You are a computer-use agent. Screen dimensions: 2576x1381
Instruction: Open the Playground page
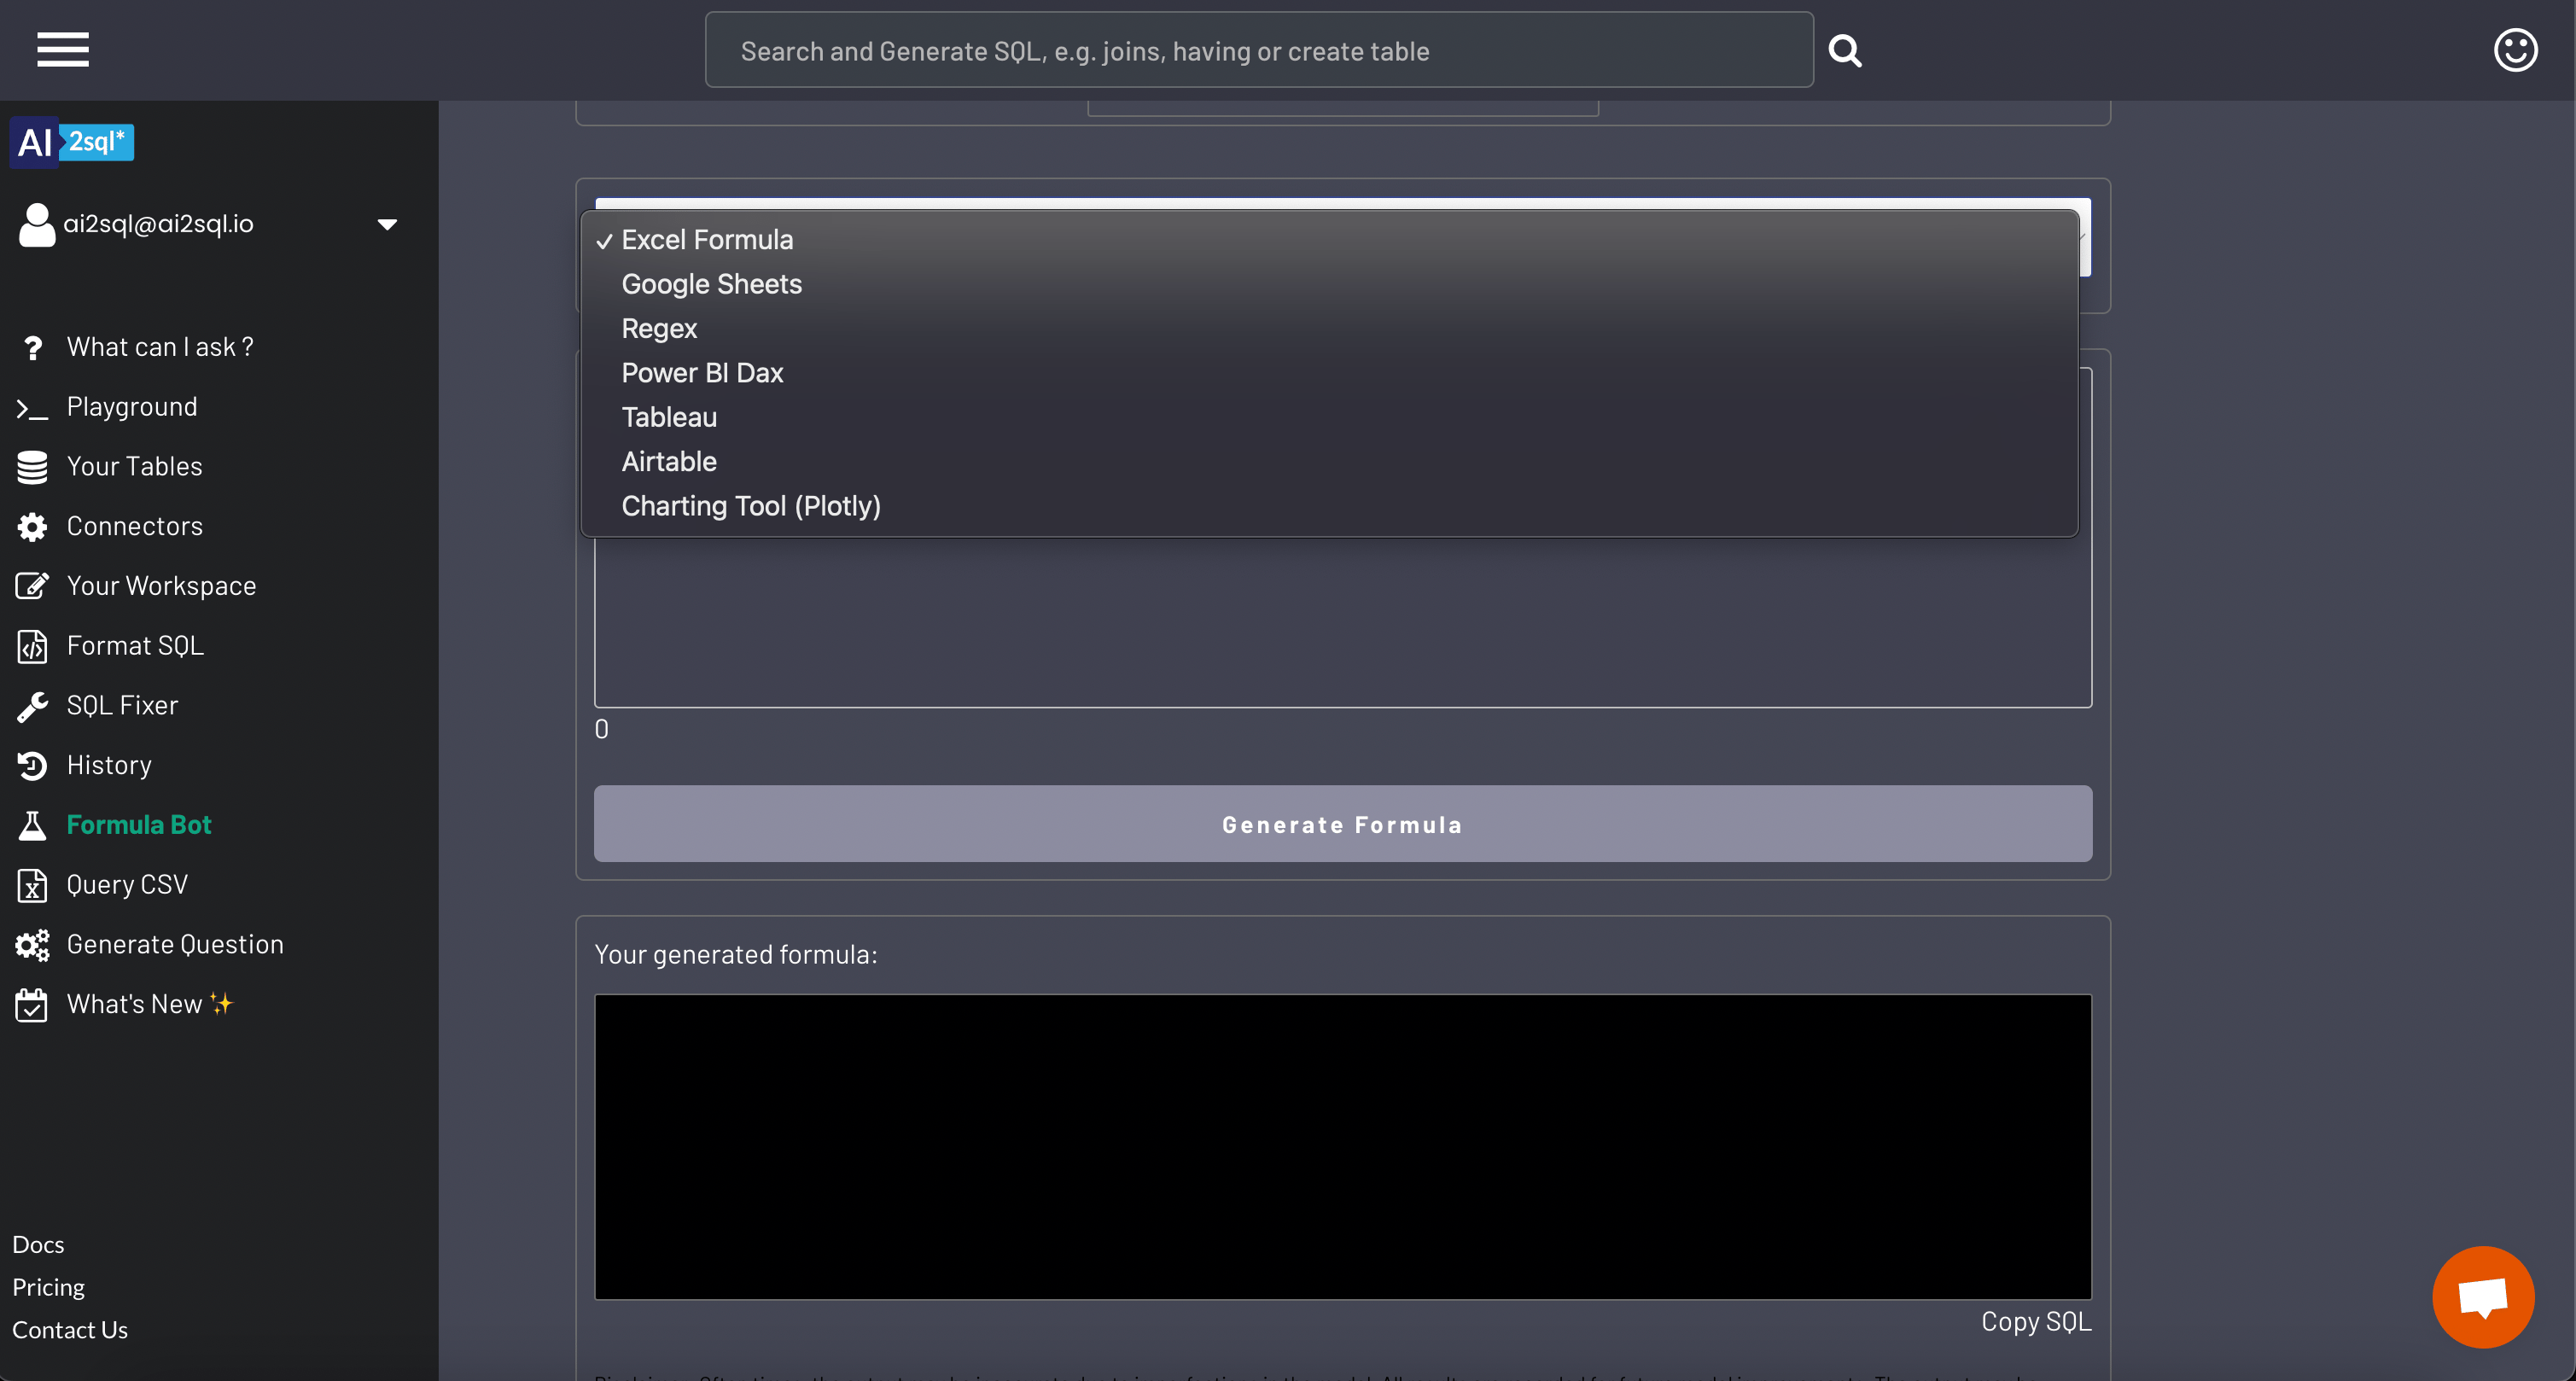point(132,407)
